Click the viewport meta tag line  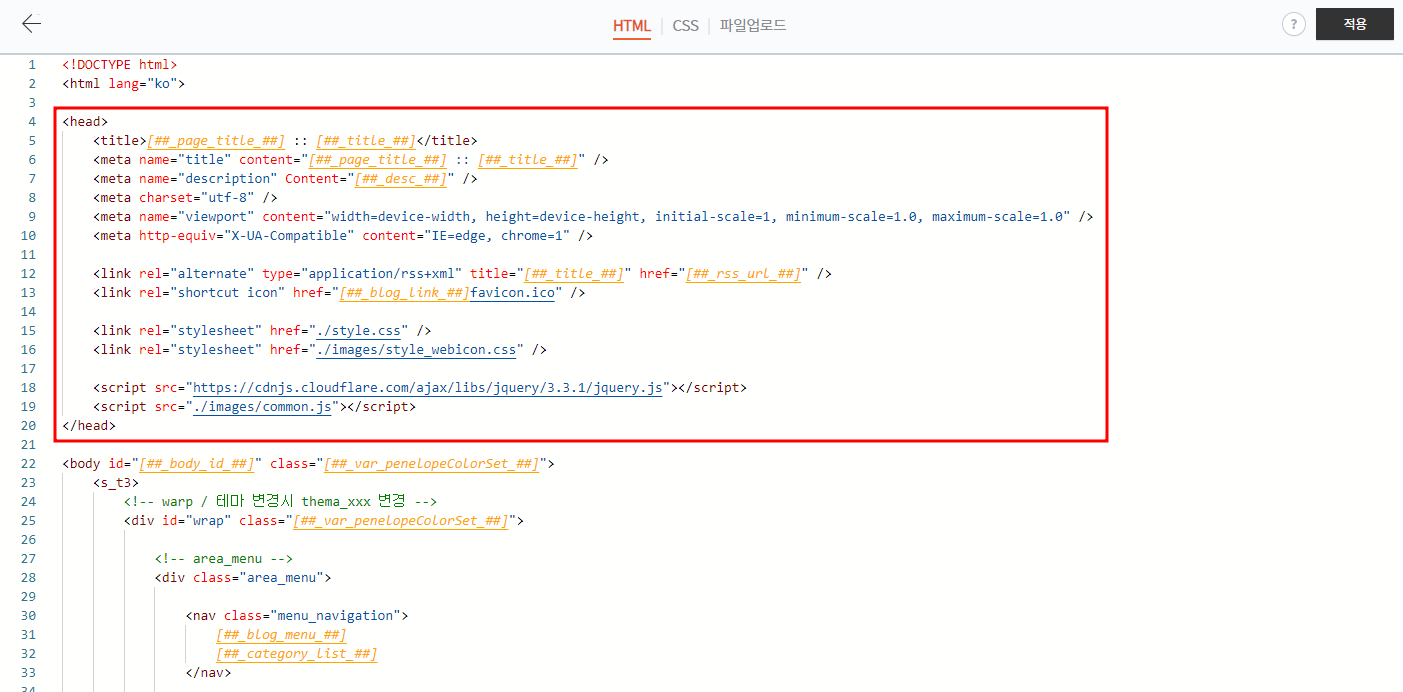coord(593,217)
